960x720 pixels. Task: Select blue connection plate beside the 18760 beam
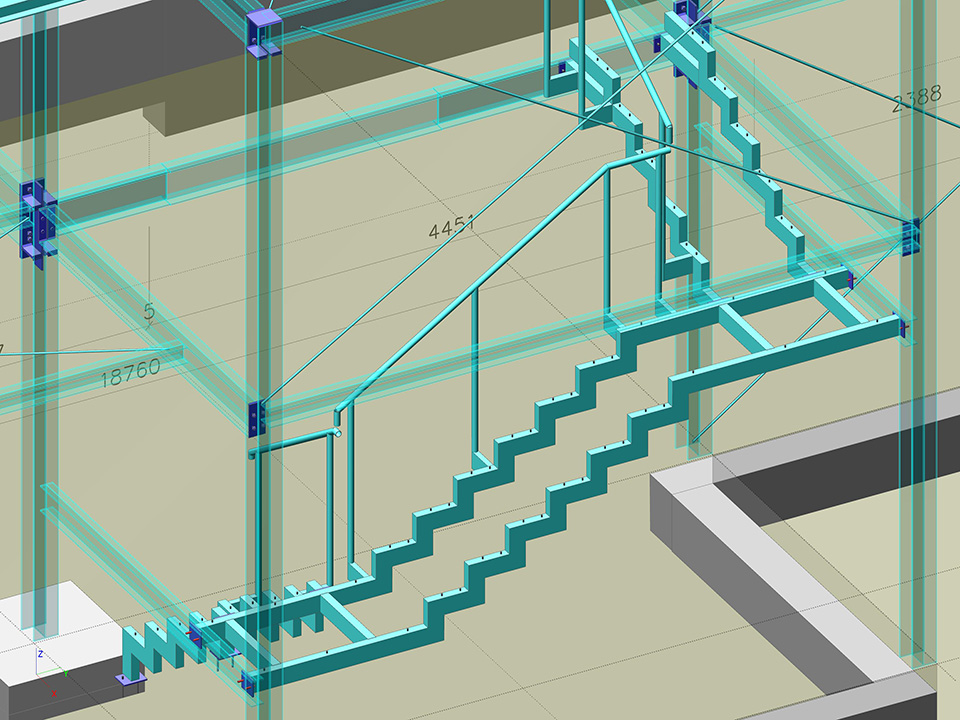(257, 416)
